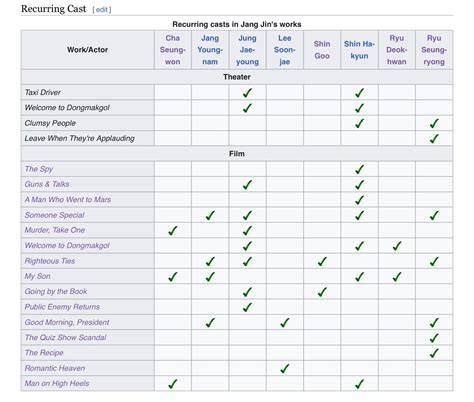The width and height of the screenshot is (474, 402).
Task: Click Lee Soon-jae checkmark in Romantic Heaven row
Action: 285,369
